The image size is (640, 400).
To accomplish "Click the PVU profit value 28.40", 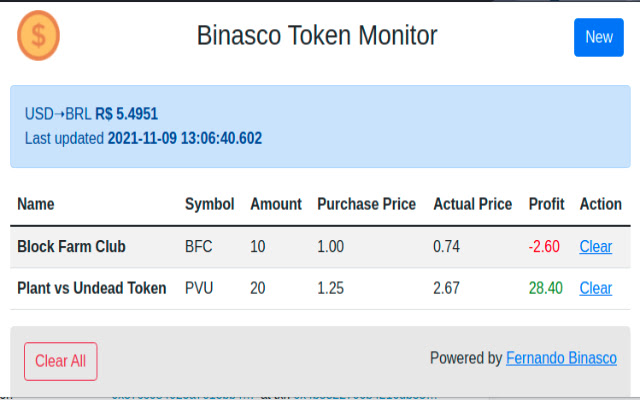I will point(545,288).
